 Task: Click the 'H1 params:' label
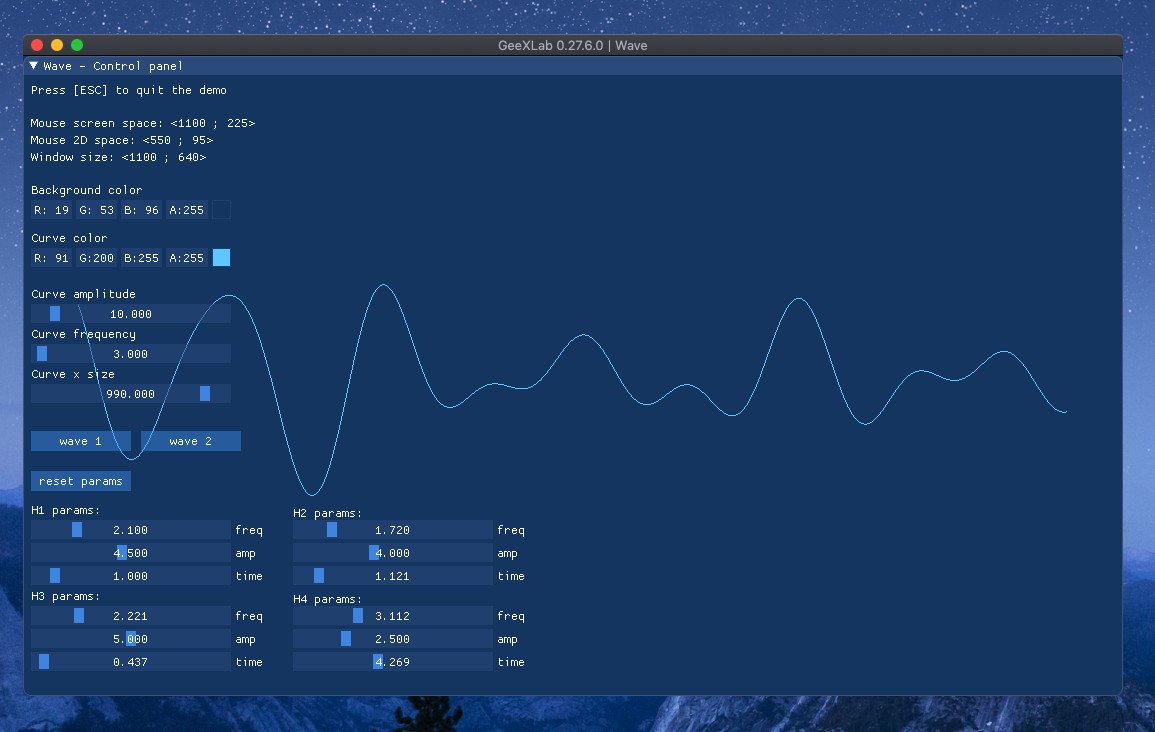66,510
